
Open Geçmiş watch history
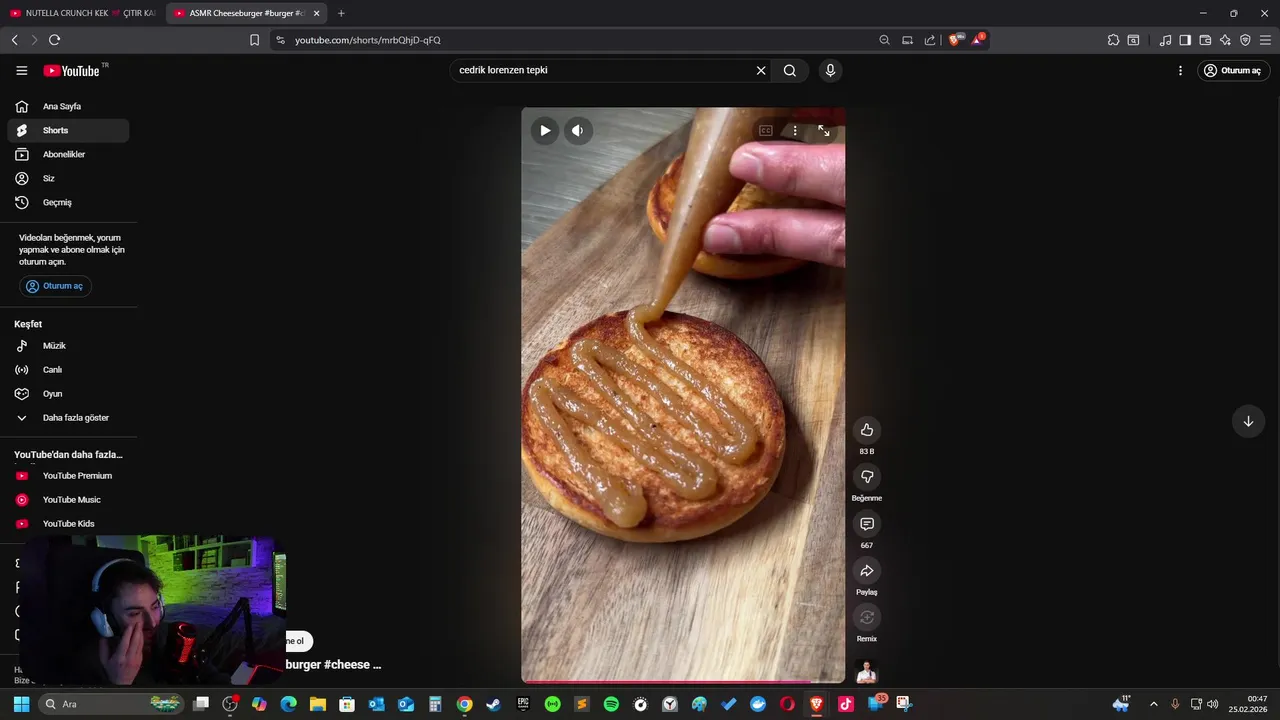pos(68,202)
